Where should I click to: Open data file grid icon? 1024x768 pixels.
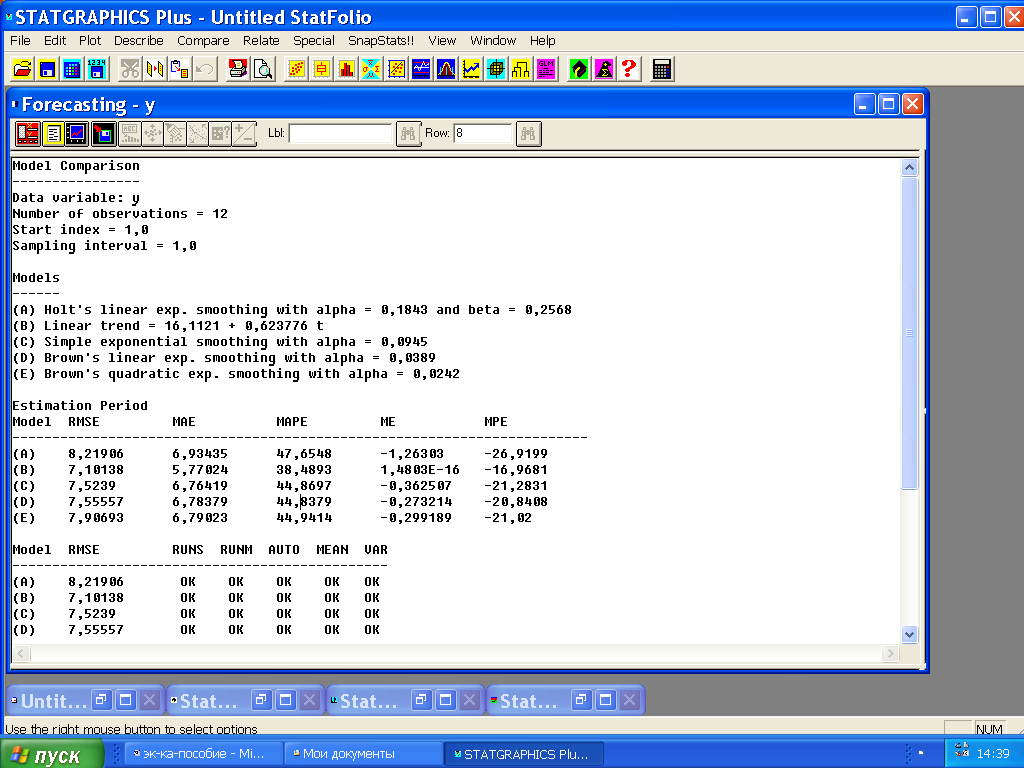coord(72,69)
